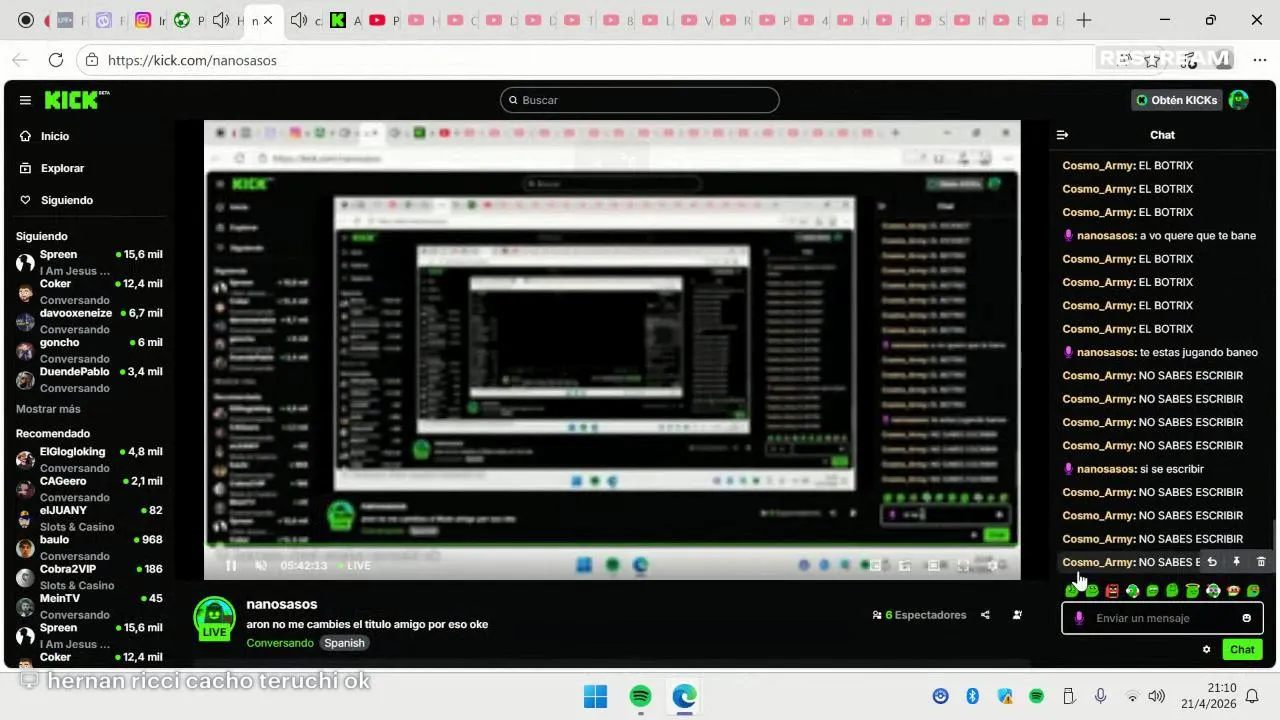1280x720 pixels.
Task: Click nanosasos username on 'si se escribir' message
Action: coord(1106,469)
